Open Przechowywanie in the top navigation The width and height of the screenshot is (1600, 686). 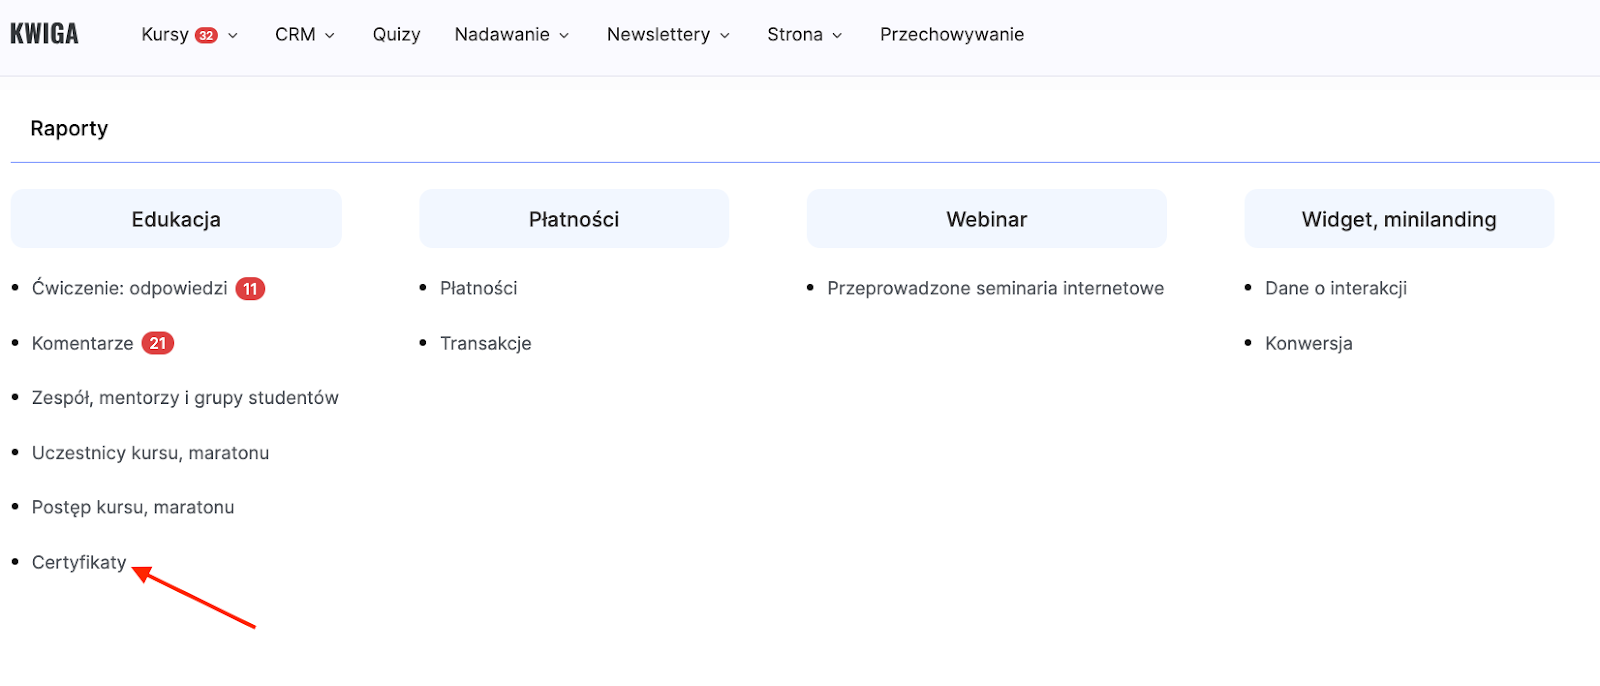pos(951,35)
